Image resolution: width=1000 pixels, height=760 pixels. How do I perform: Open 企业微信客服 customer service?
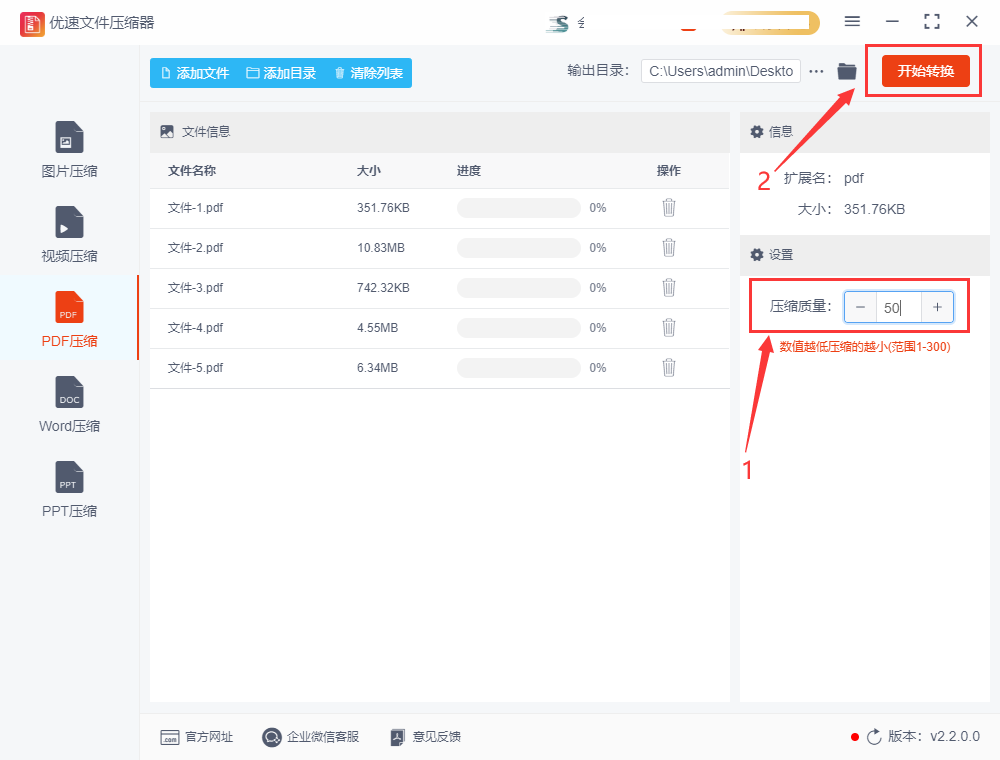(311, 737)
